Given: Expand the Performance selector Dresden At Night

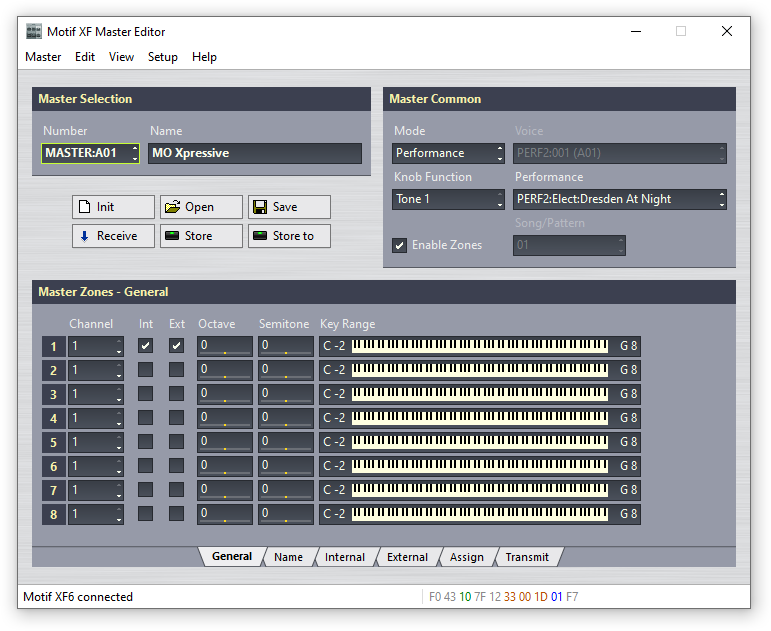Looking at the screenshot, I should [620, 199].
